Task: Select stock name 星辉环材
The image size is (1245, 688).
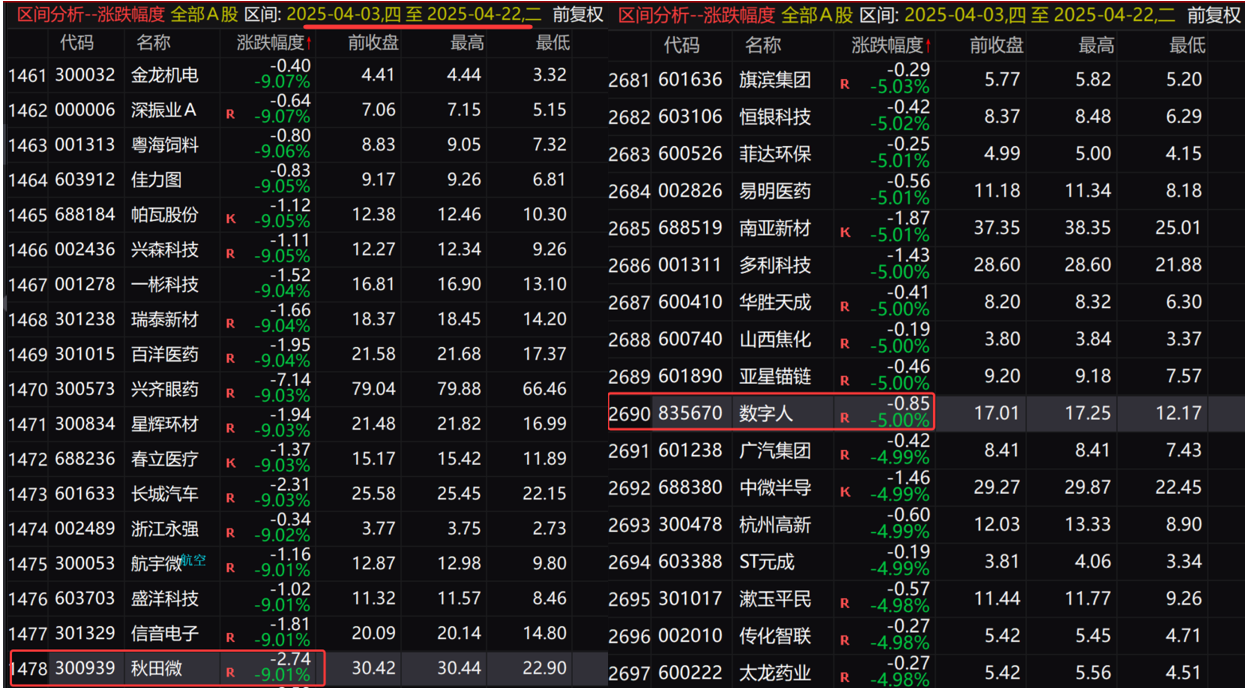Action: (x=165, y=424)
